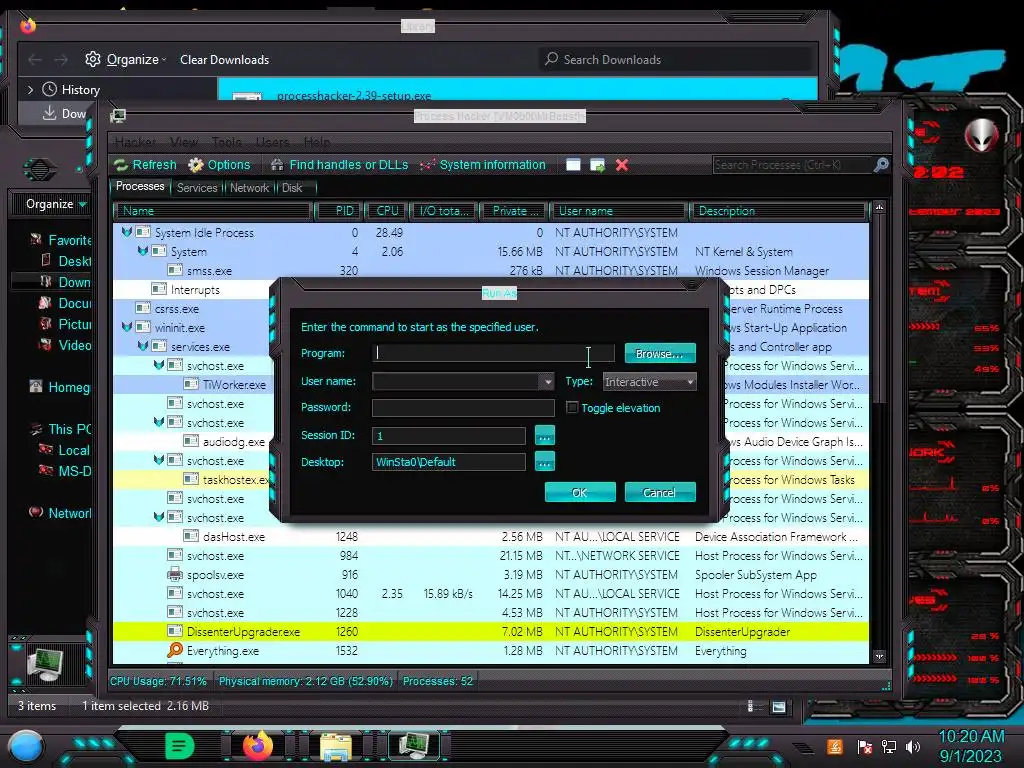This screenshot has width=1024, height=768.
Task: Click the red X kill window icon
Action: click(x=622, y=165)
